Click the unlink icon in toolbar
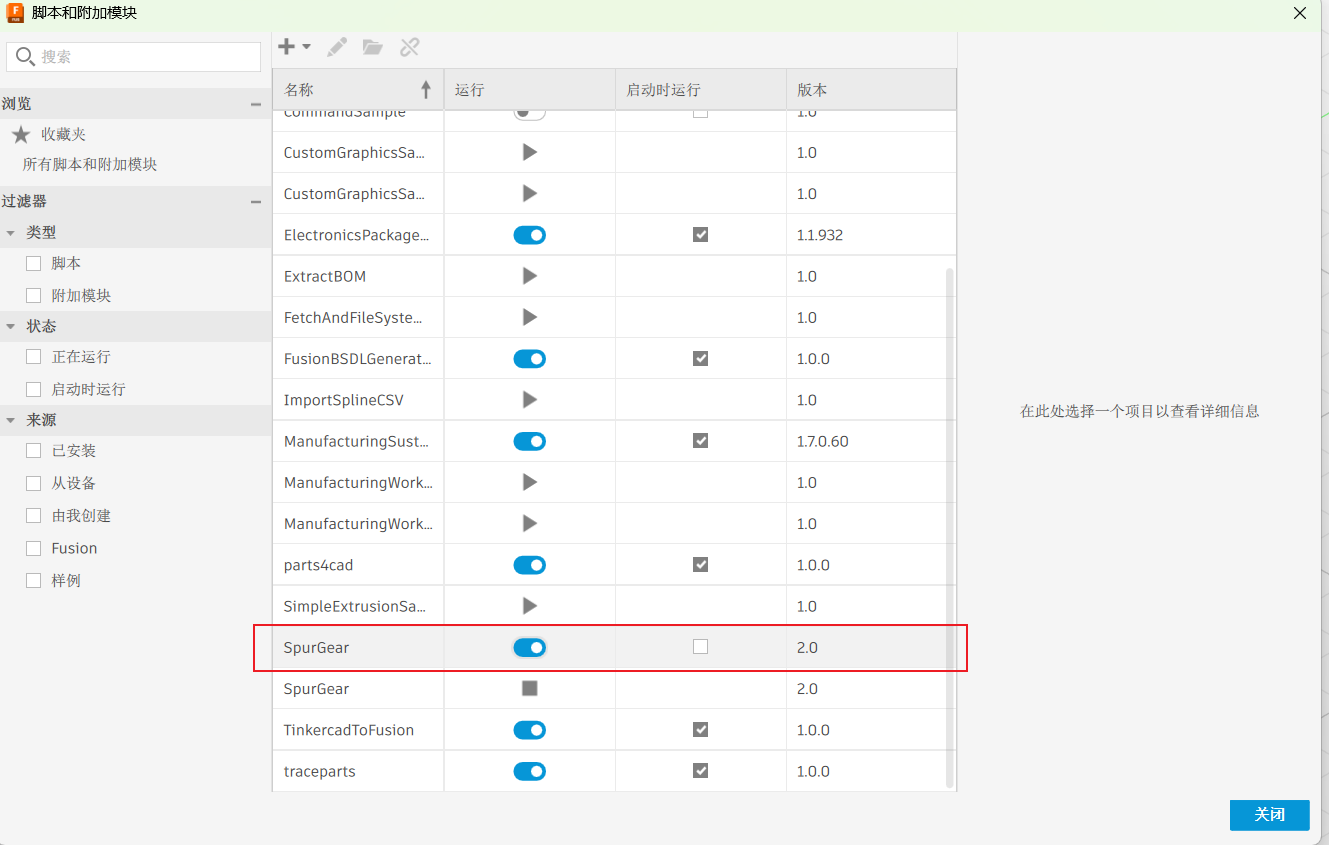The height and width of the screenshot is (845, 1329). (410, 47)
